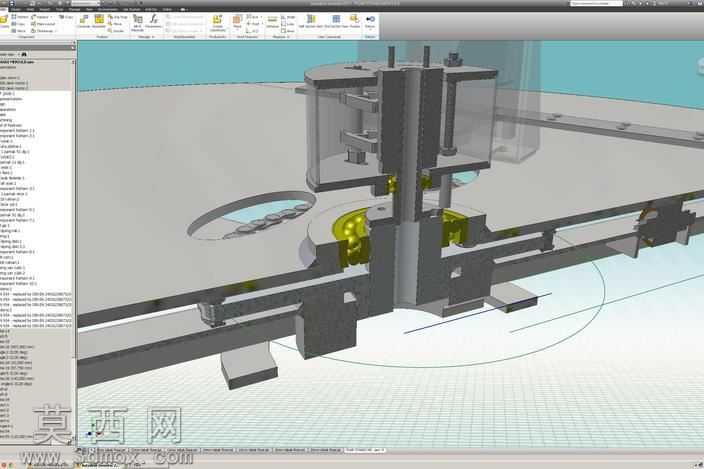The width and height of the screenshot is (704, 469).
Task: Start the Distance measure tool
Action: 272,21
